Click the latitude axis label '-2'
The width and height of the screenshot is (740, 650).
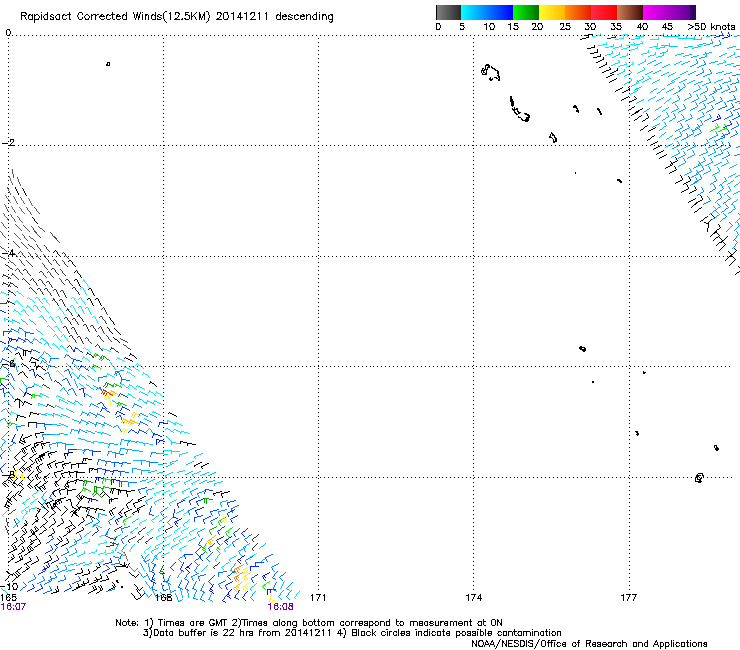(8, 143)
